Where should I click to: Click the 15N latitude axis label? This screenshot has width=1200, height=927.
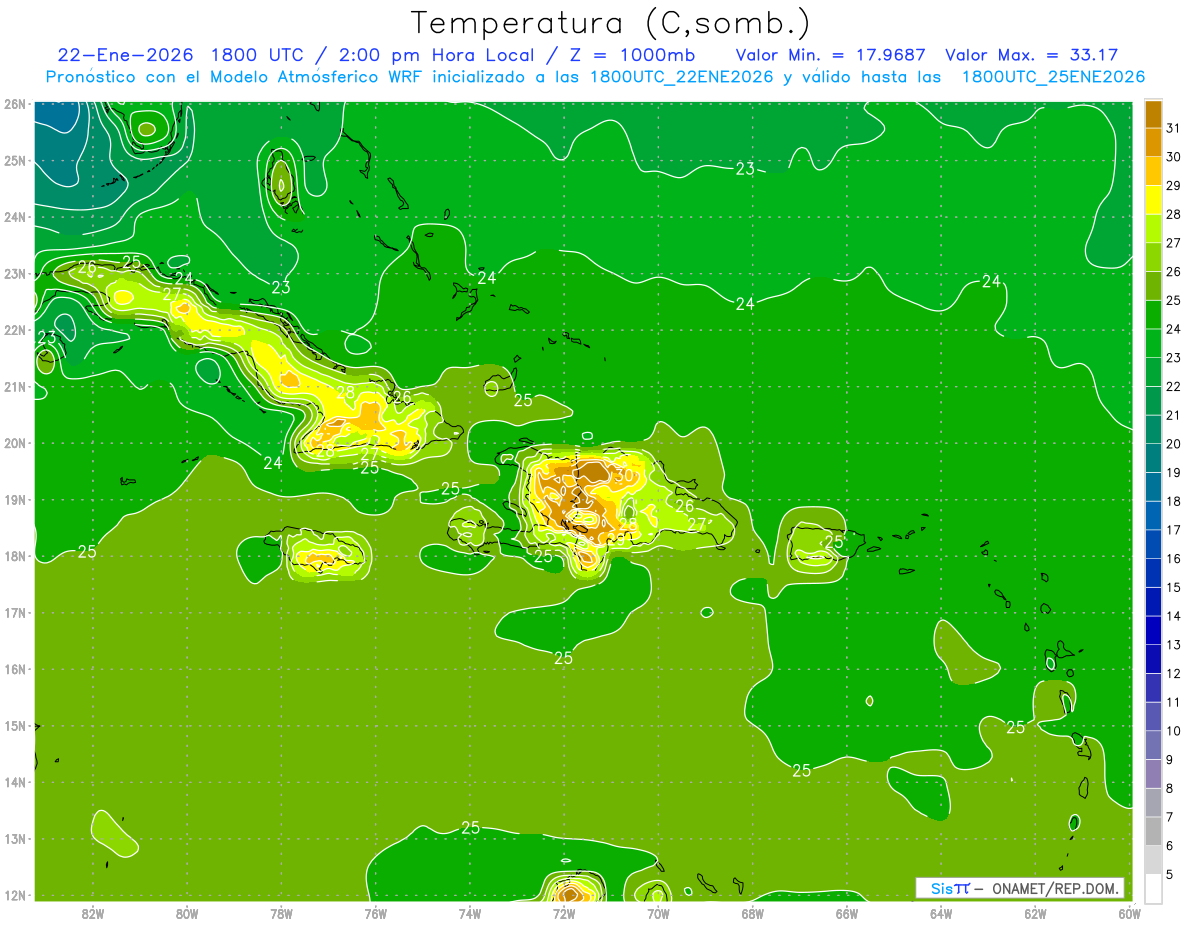click(x=15, y=726)
